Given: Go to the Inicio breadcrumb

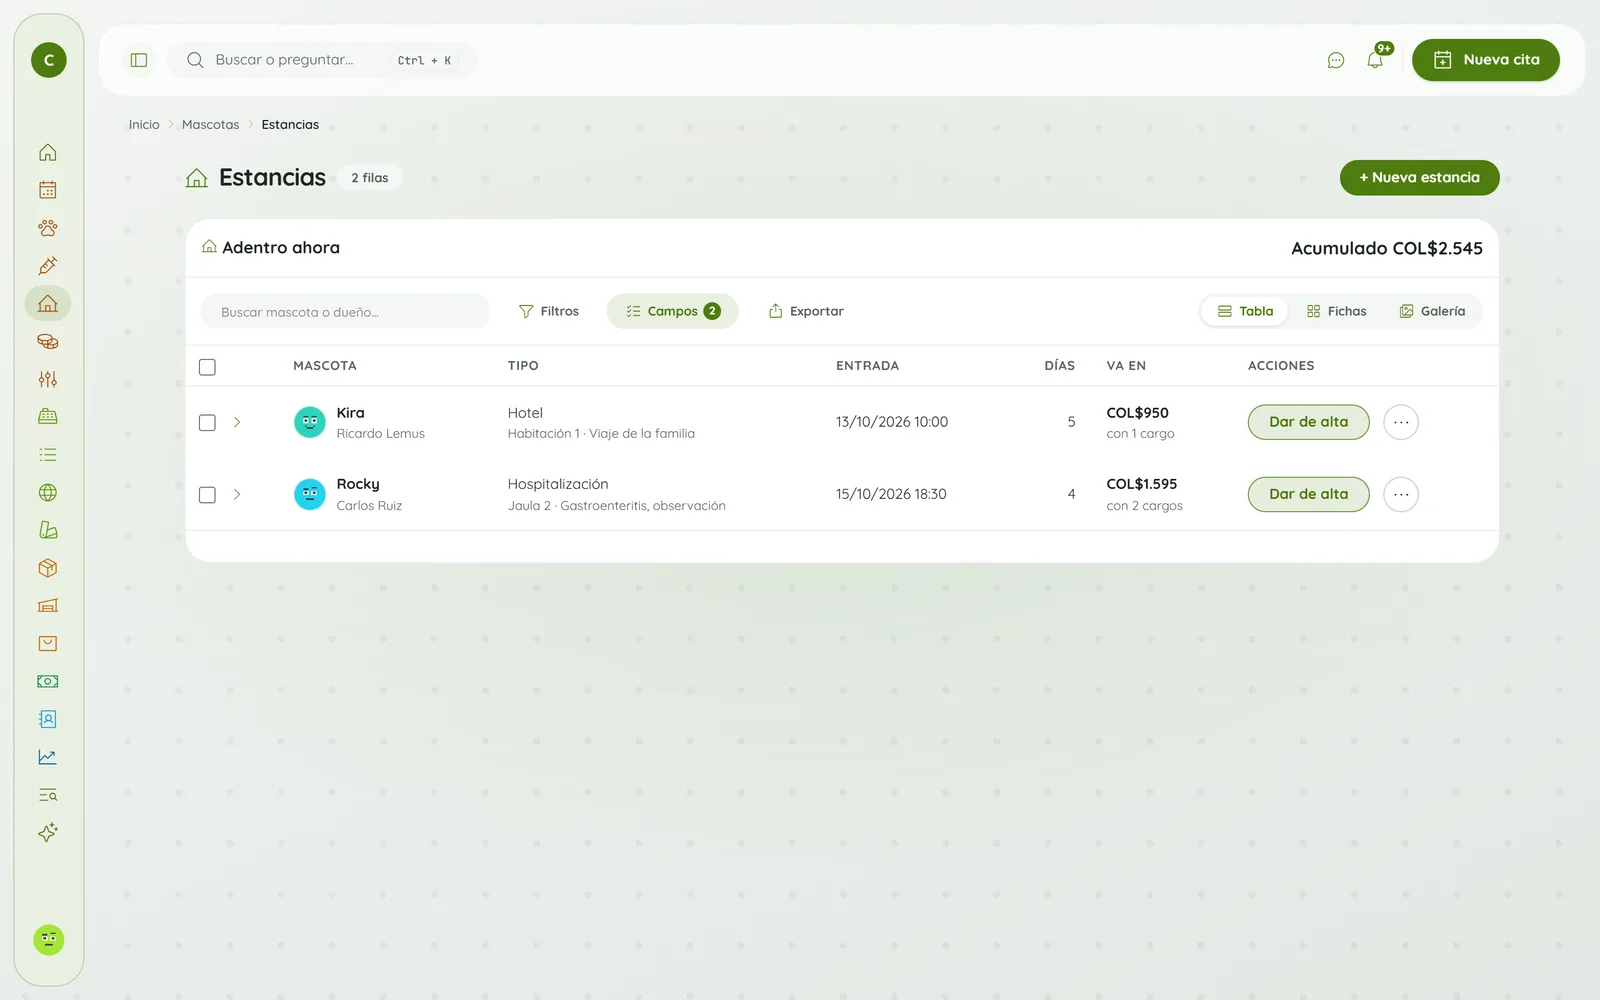Looking at the screenshot, I should (x=144, y=125).
